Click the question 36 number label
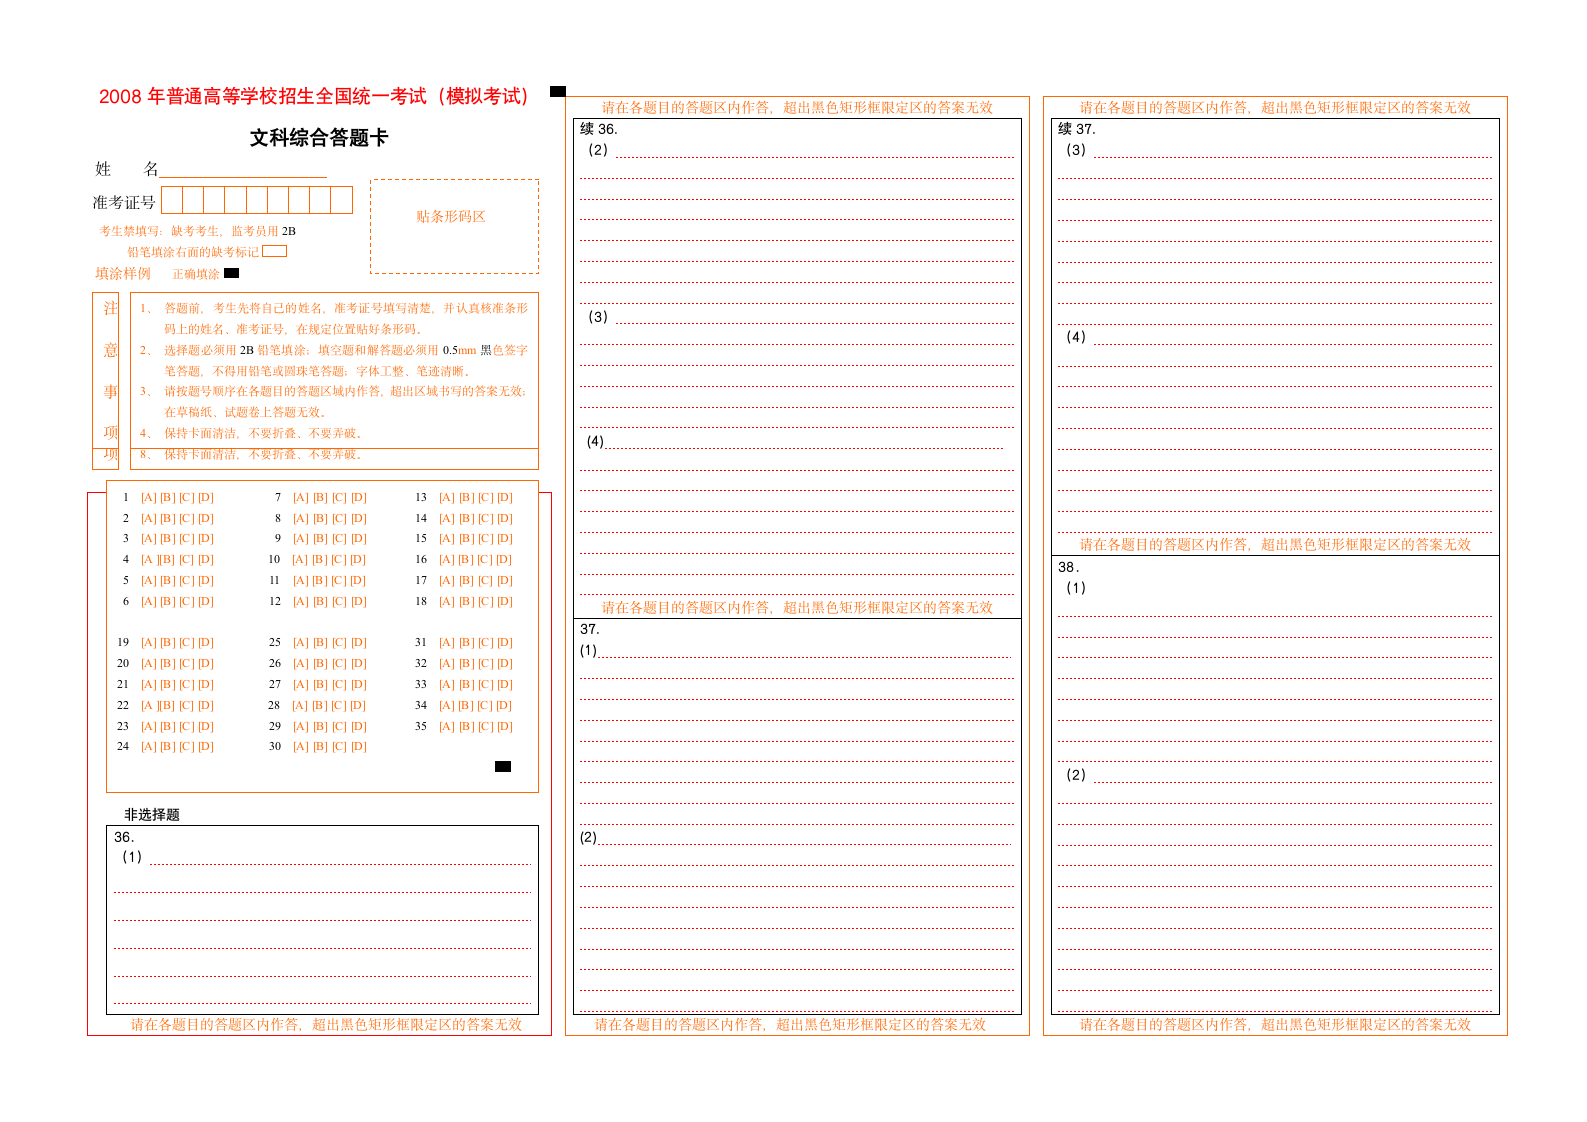Viewport: 1587px width, 1122px height. [x=123, y=837]
